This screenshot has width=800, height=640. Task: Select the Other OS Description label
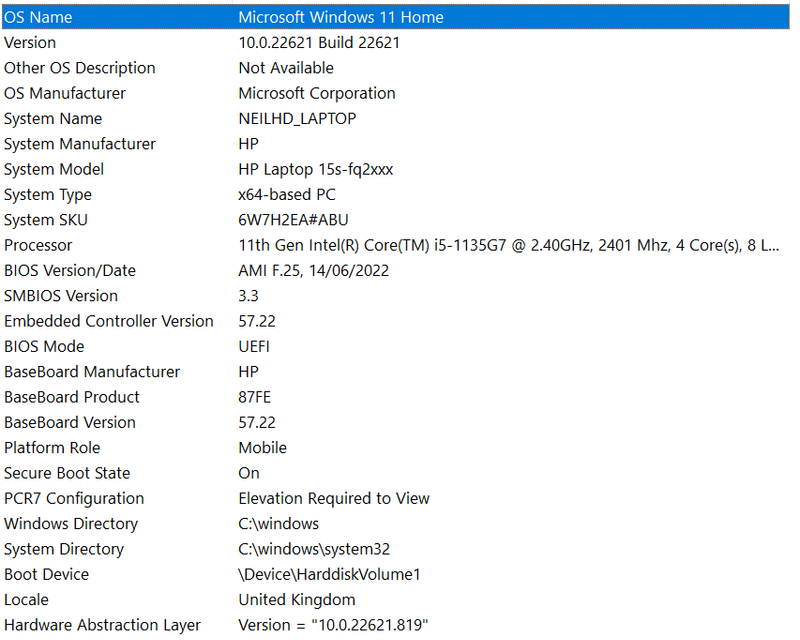click(x=80, y=68)
